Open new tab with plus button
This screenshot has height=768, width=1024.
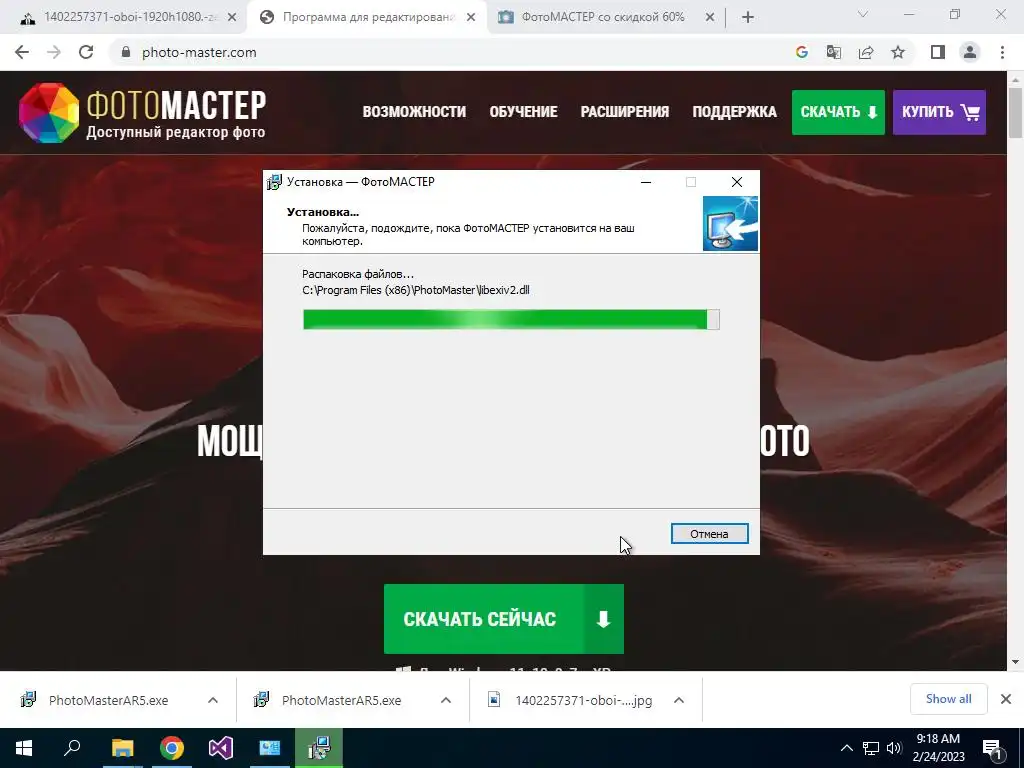coord(748,18)
